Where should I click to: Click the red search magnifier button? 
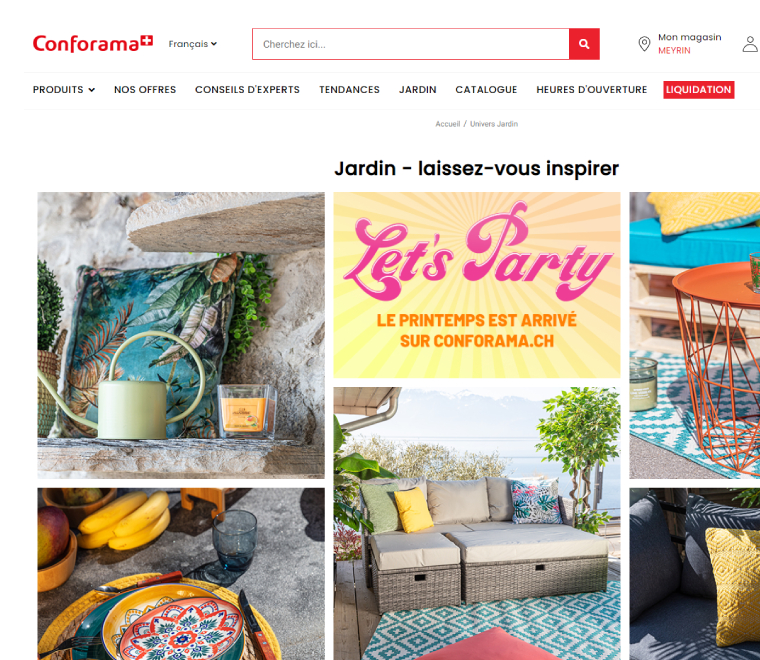tap(584, 44)
